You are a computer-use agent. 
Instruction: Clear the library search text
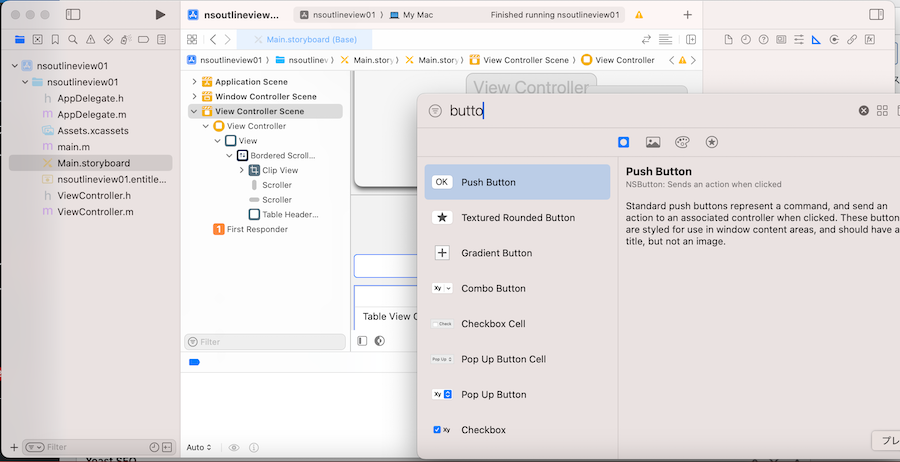(864, 111)
